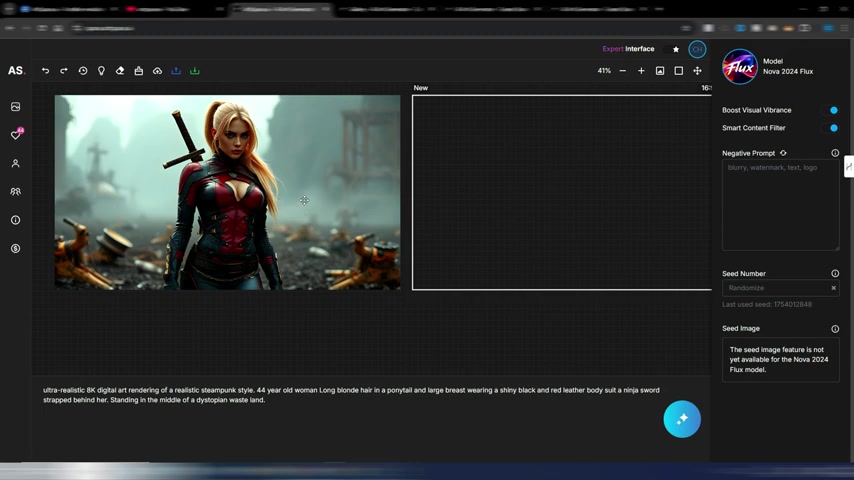
Task: Open the single person profile icon
Action: (15, 163)
